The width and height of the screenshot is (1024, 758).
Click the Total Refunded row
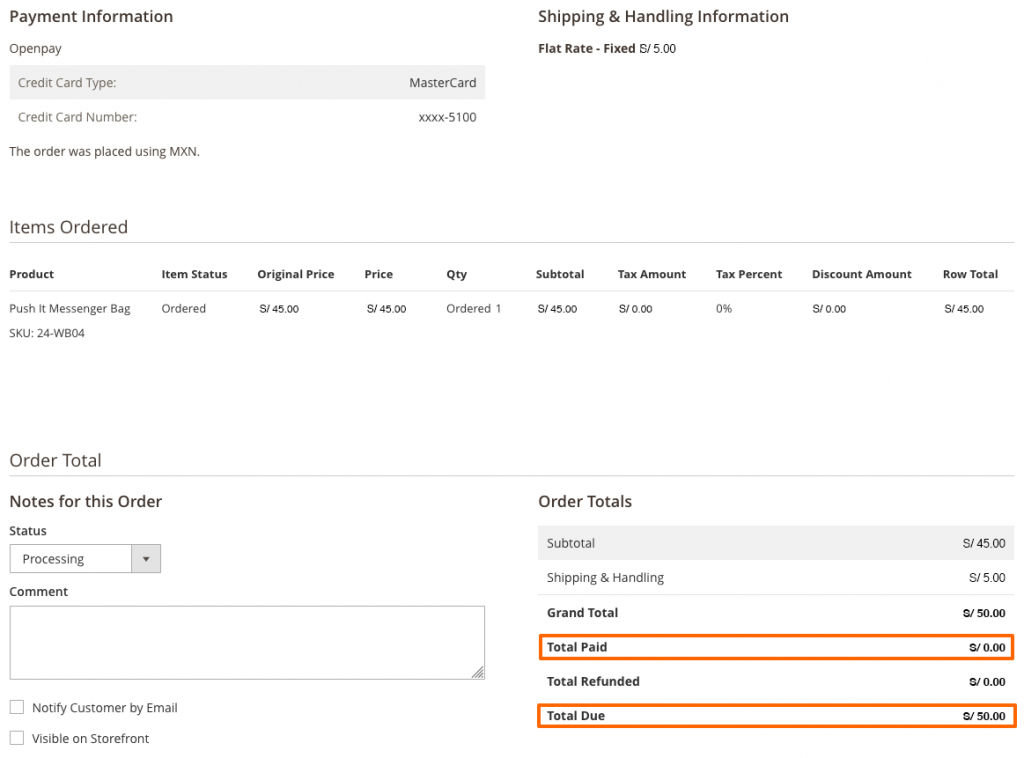click(776, 682)
